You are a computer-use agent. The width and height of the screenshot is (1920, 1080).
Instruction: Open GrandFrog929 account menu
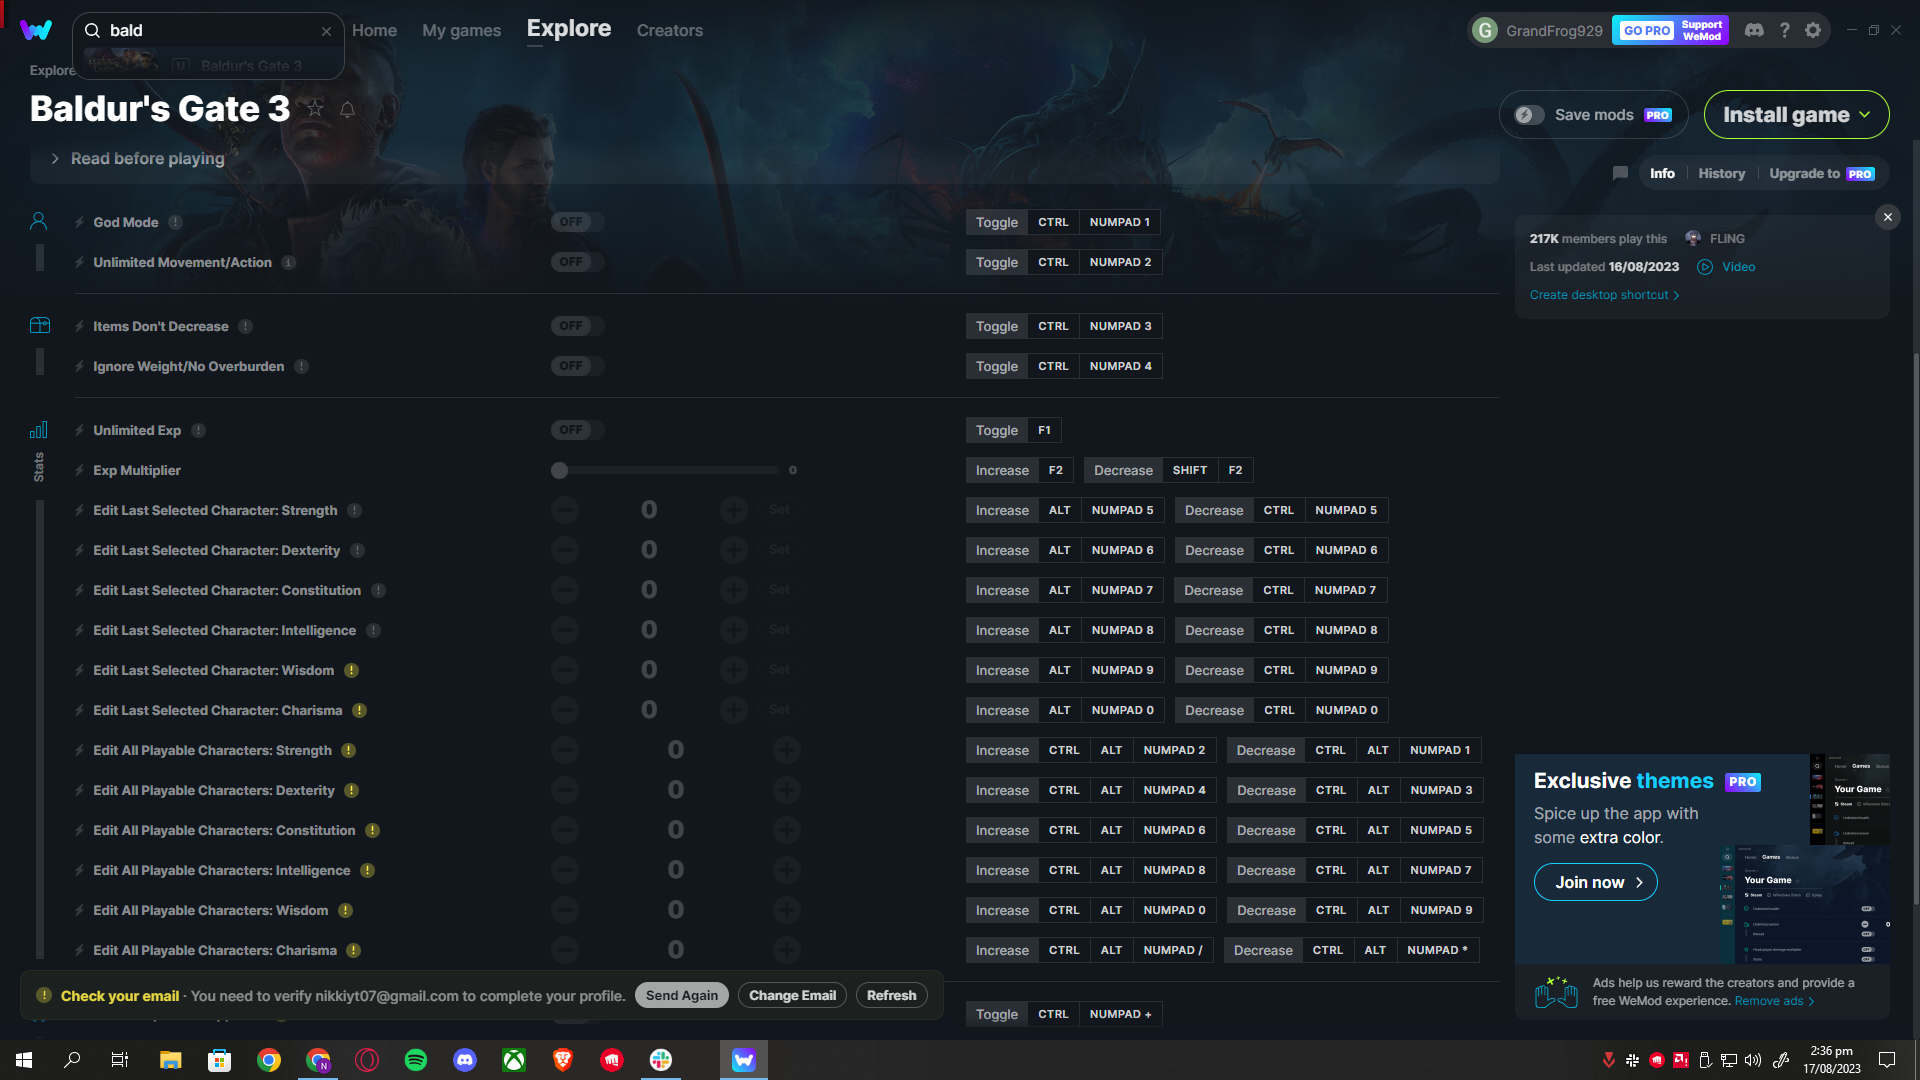[x=1538, y=30]
